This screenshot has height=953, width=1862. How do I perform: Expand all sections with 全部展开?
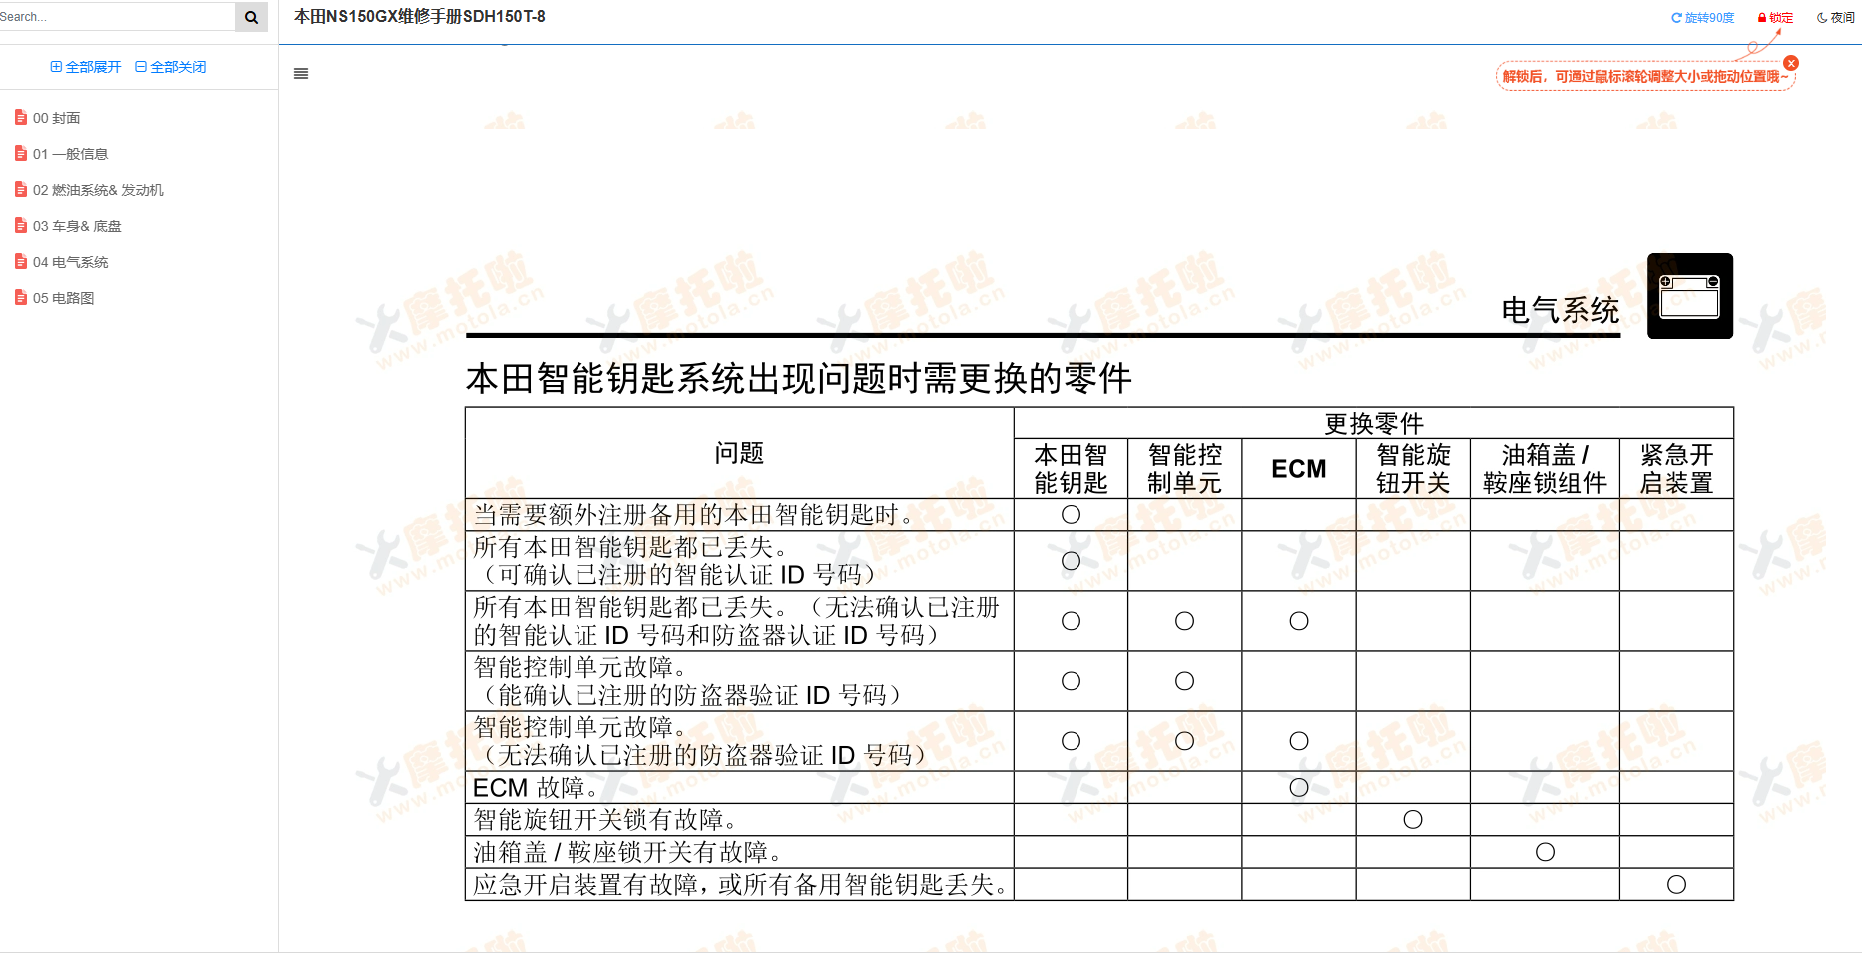point(86,67)
